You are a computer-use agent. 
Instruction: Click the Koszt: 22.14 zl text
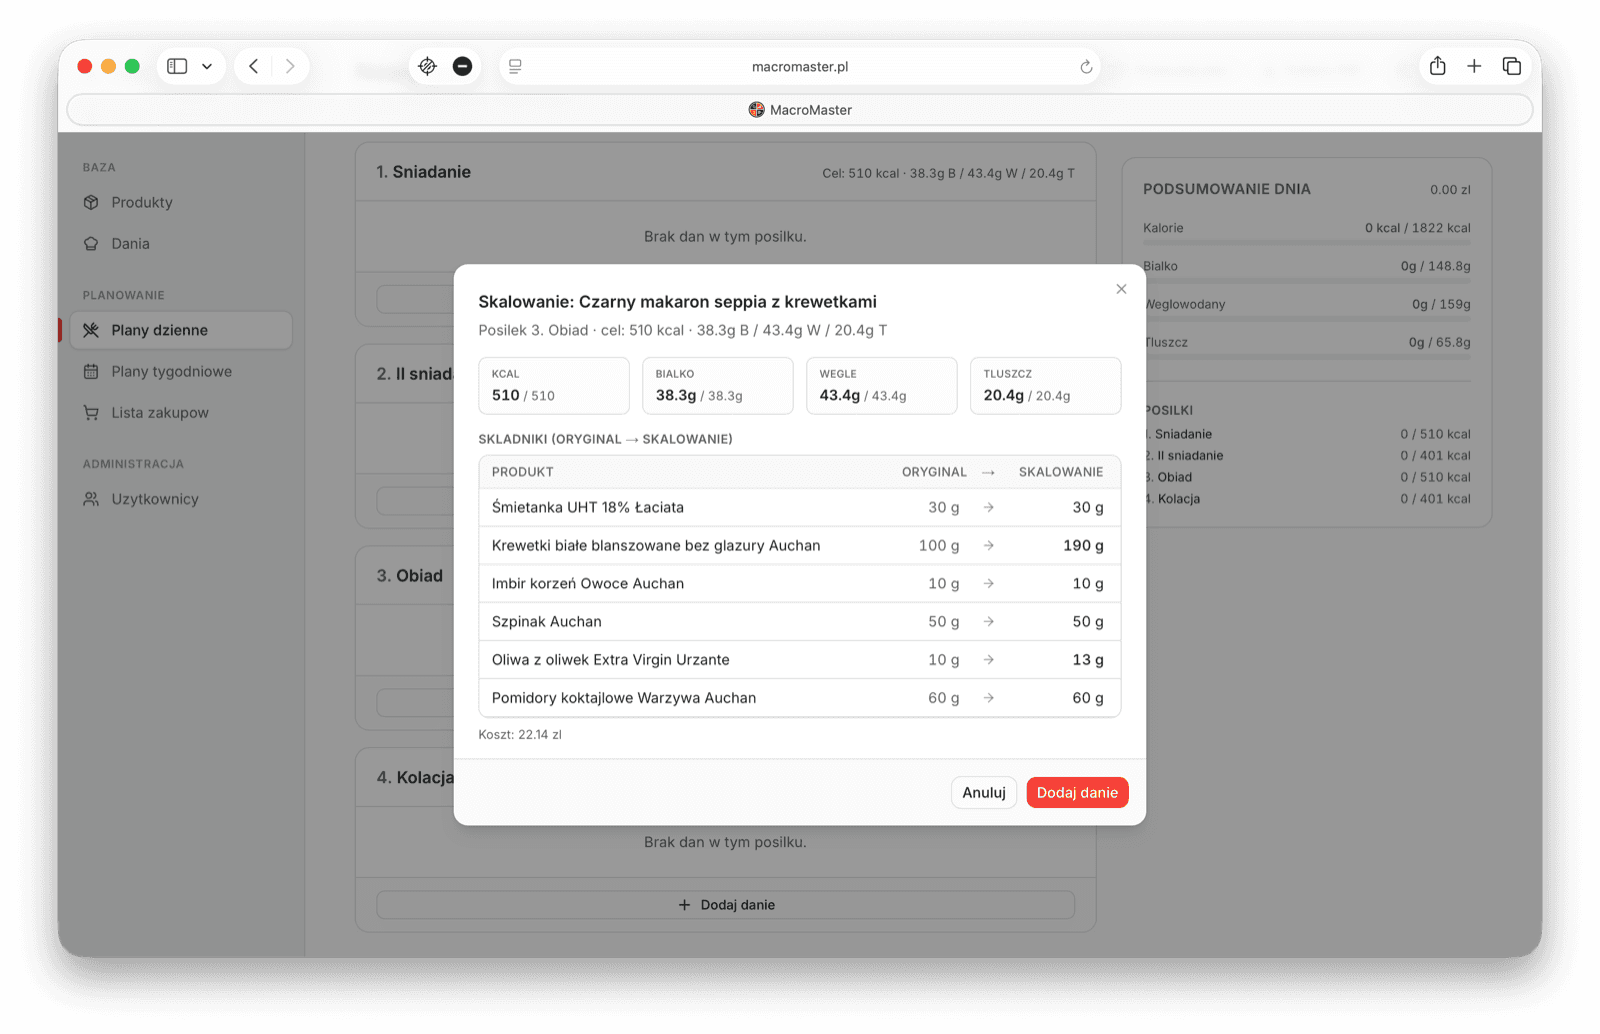click(x=520, y=734)
